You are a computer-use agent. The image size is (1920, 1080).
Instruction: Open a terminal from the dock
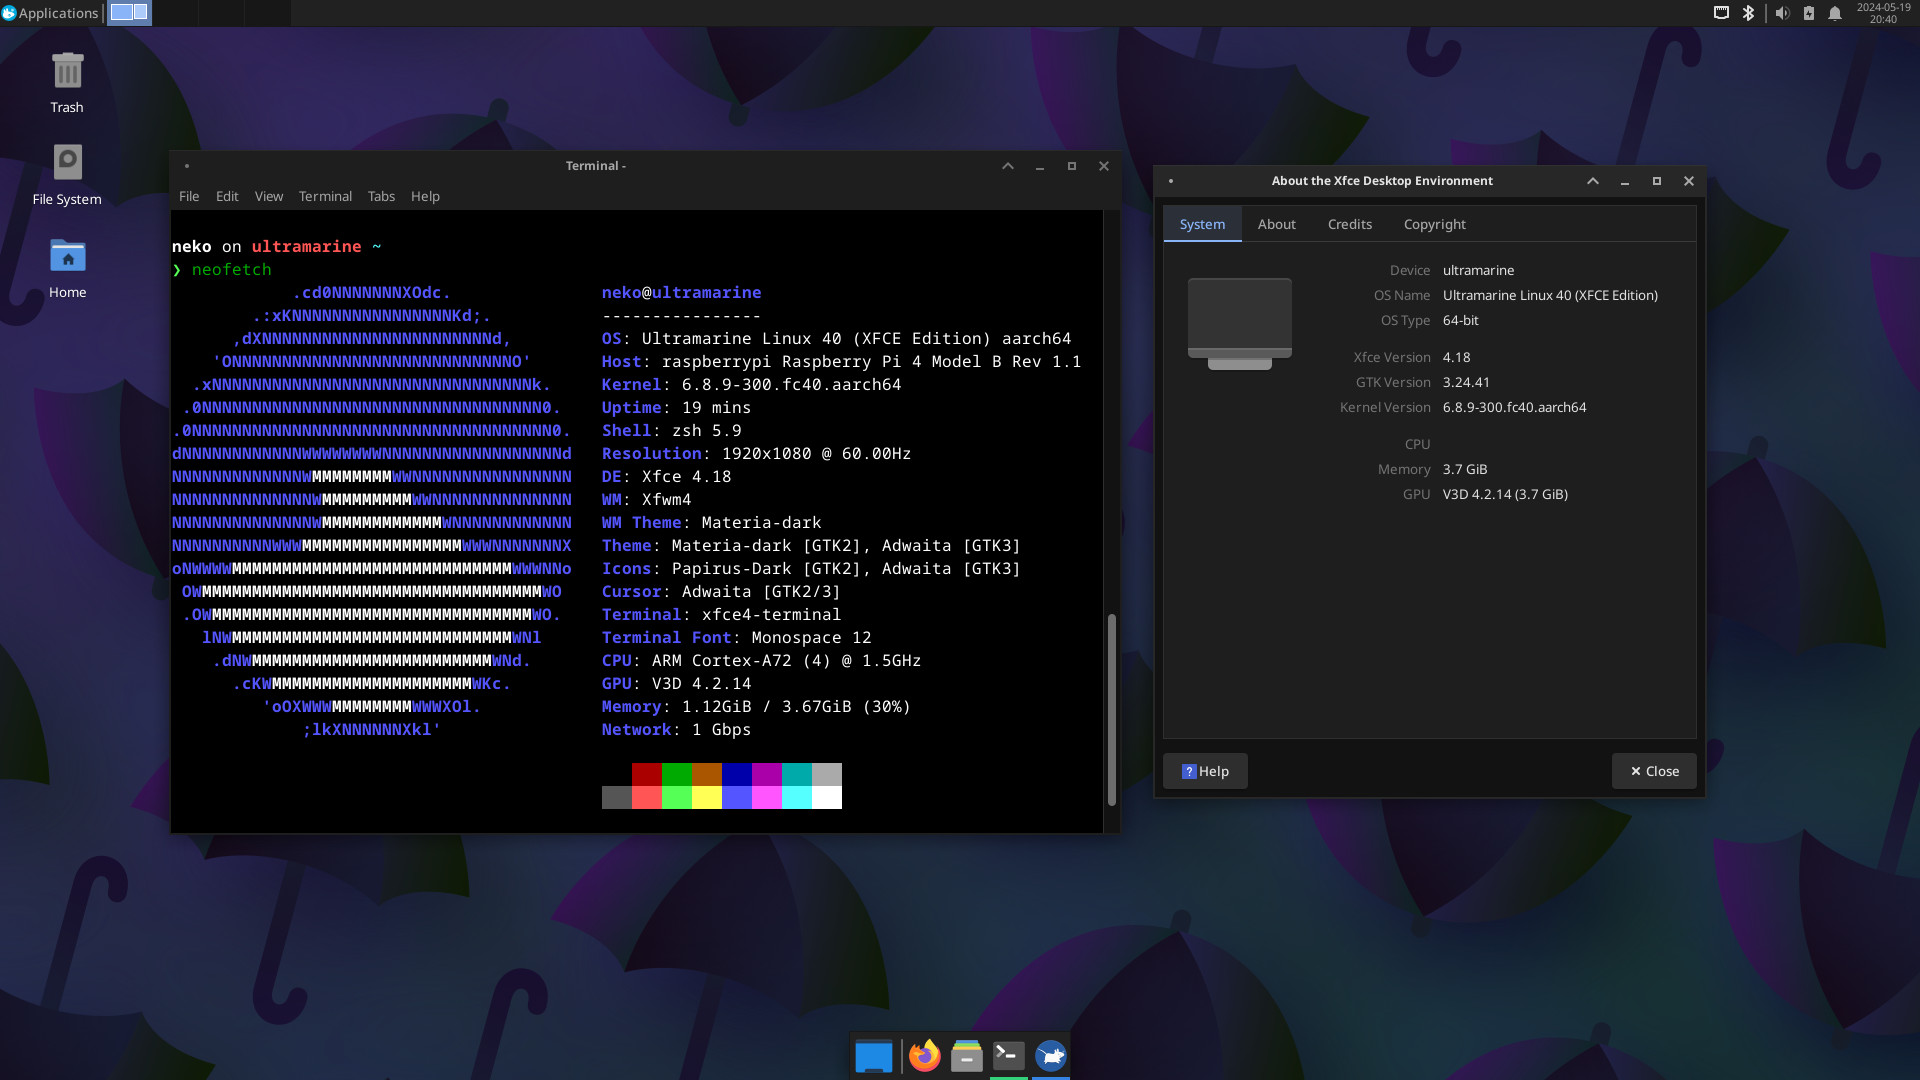(x=1008, y=1055)
